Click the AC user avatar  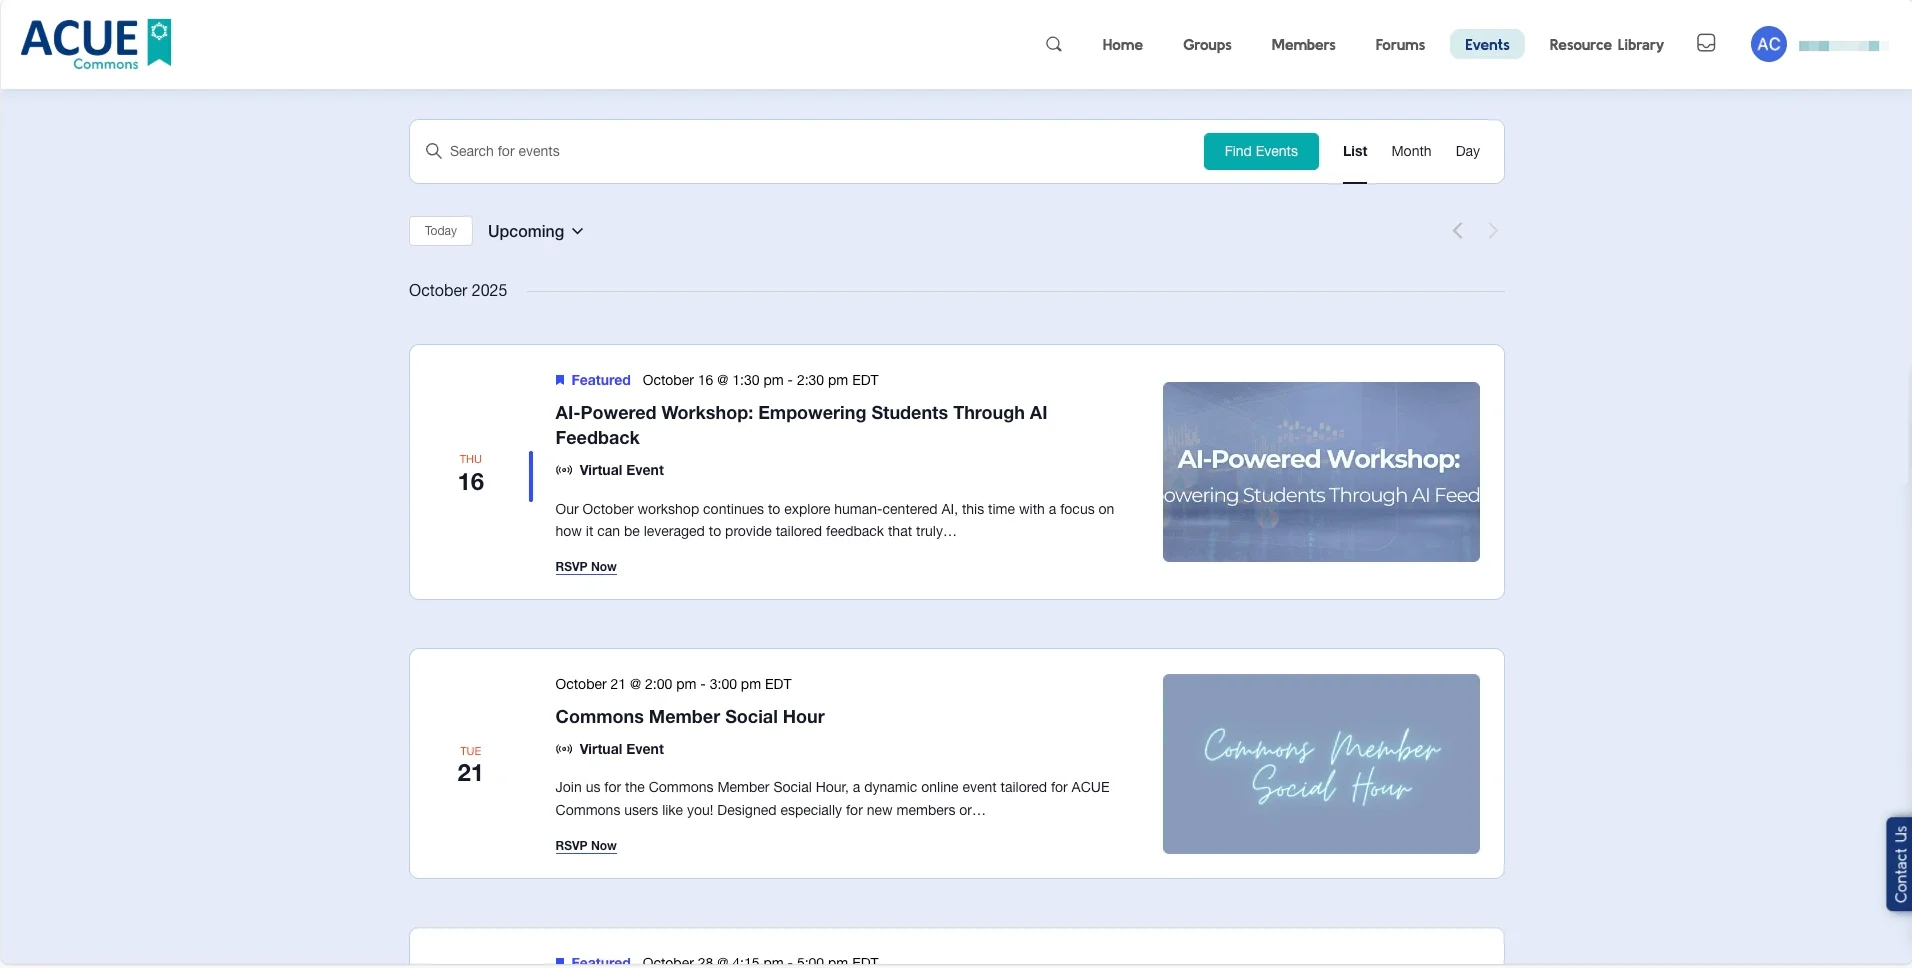pos(1768,44)
